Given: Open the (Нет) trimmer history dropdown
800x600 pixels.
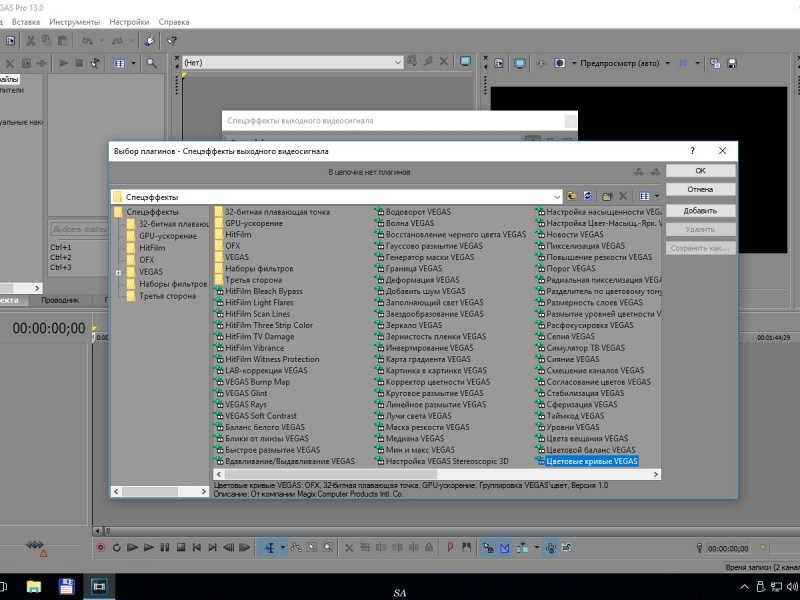Looking at the screenshot, I should [x=397, y=62].
